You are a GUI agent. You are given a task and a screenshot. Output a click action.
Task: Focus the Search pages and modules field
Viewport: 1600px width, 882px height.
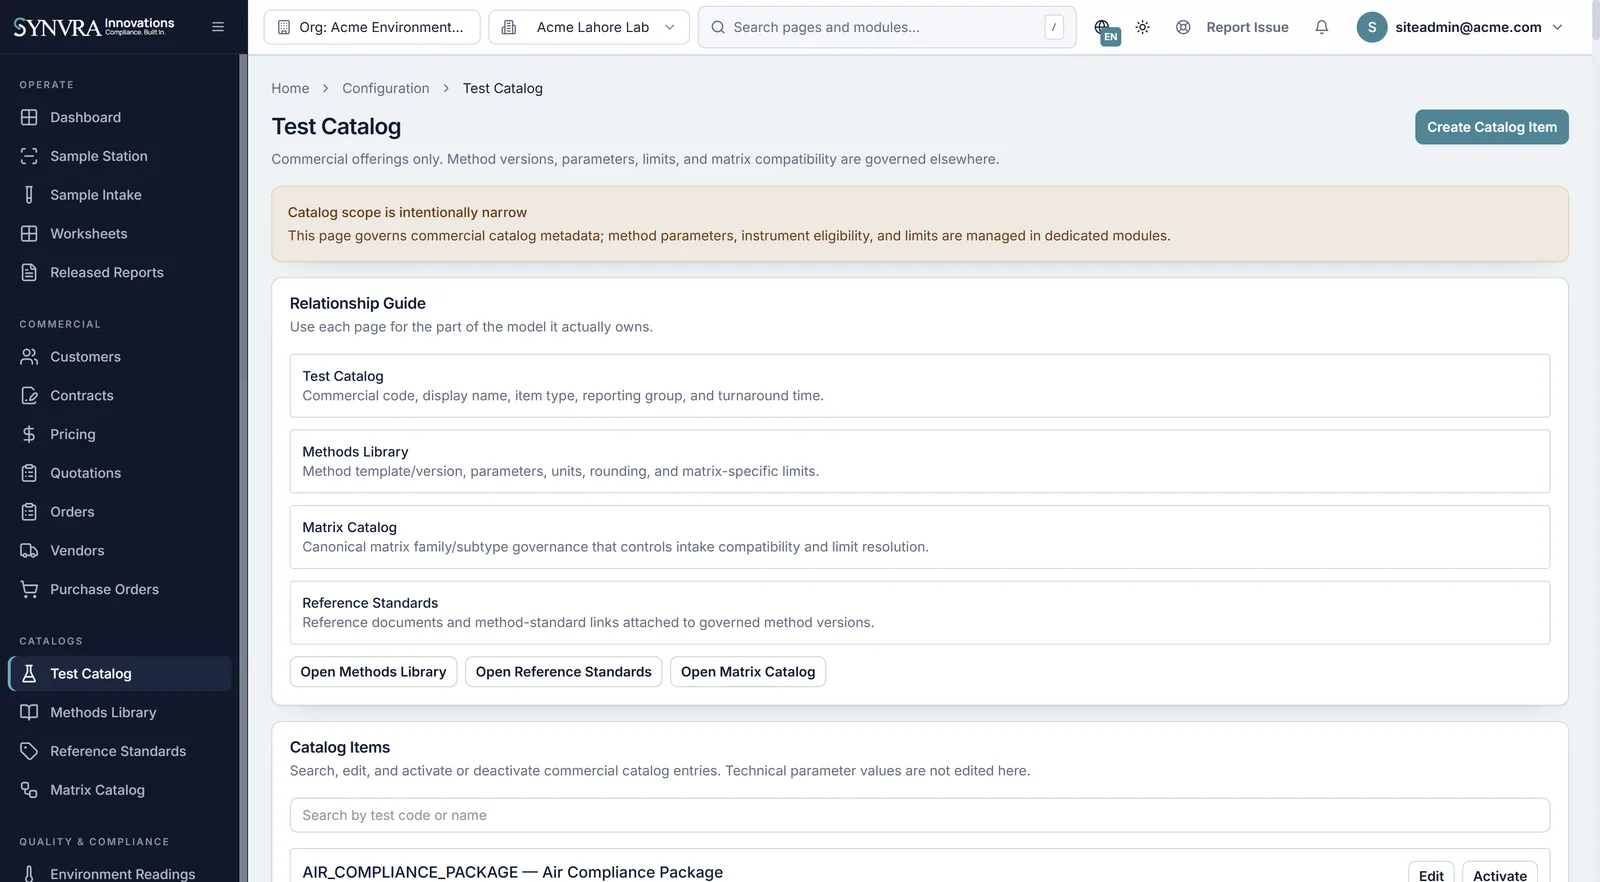point(887,27)
